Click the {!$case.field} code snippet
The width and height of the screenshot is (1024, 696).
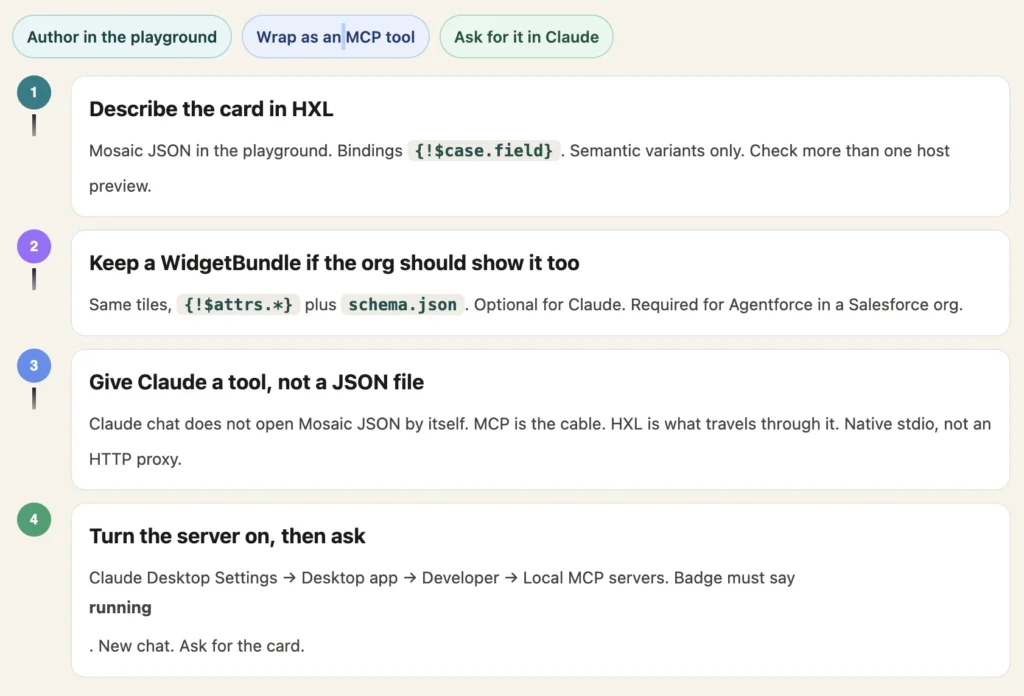tap(483, 151)
